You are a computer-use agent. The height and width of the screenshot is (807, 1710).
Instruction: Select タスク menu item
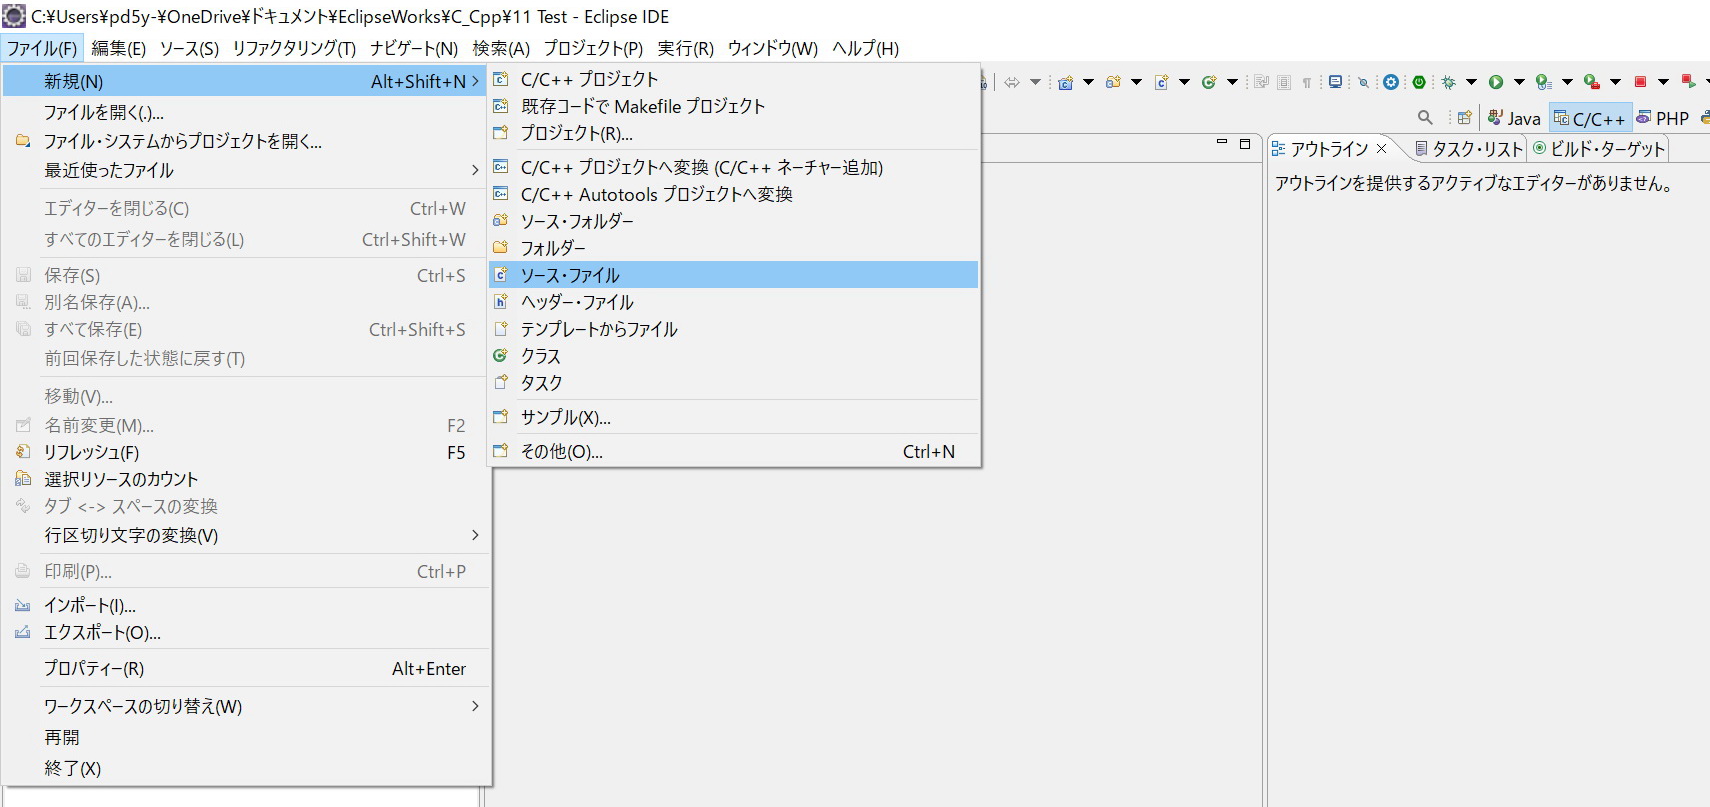tap(733, 383)
